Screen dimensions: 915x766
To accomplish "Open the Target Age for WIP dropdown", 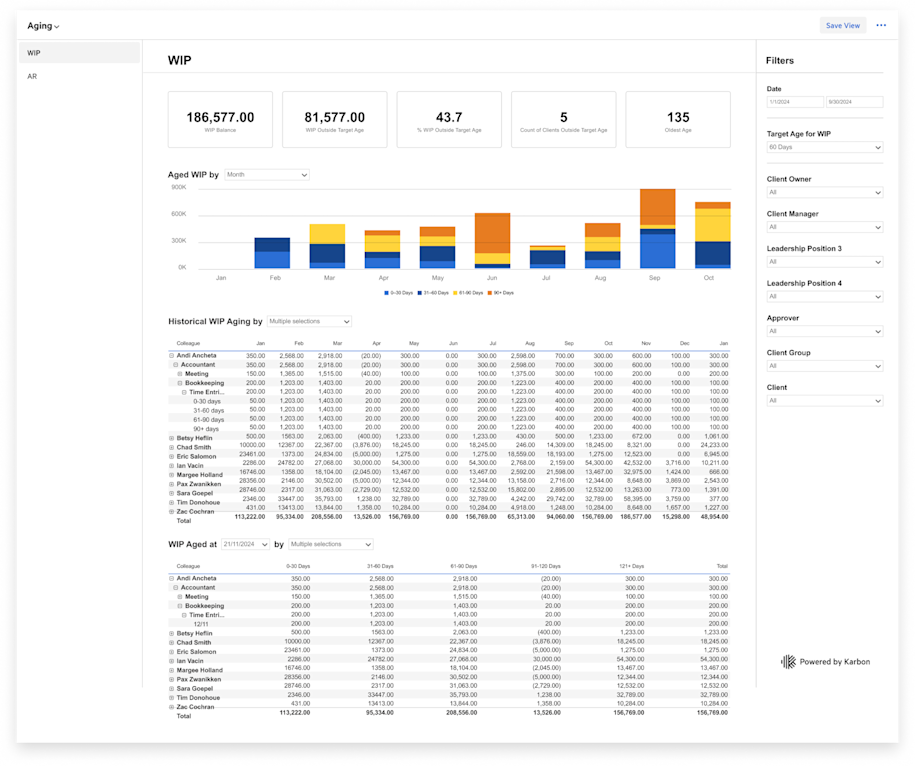I will pos(824,147).
